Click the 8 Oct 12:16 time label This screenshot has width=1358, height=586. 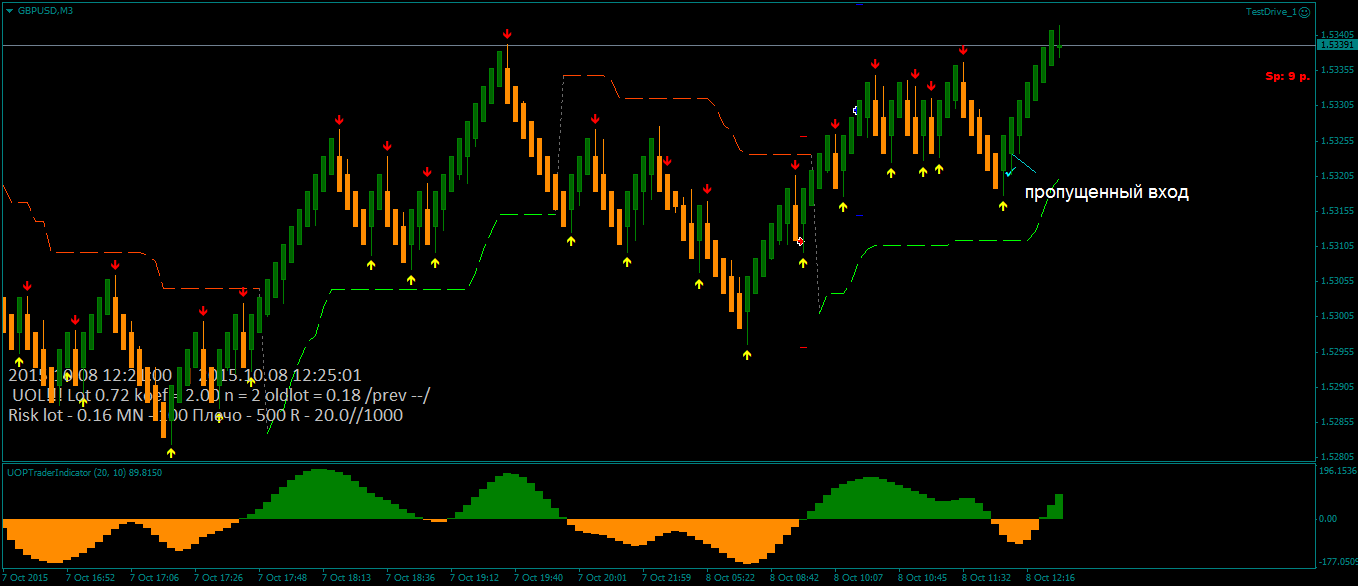1051,577
